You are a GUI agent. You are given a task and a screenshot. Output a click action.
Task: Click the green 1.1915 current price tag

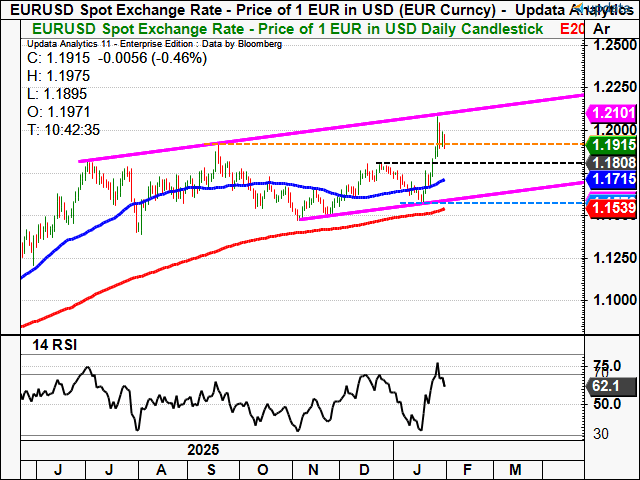[608, 144]
